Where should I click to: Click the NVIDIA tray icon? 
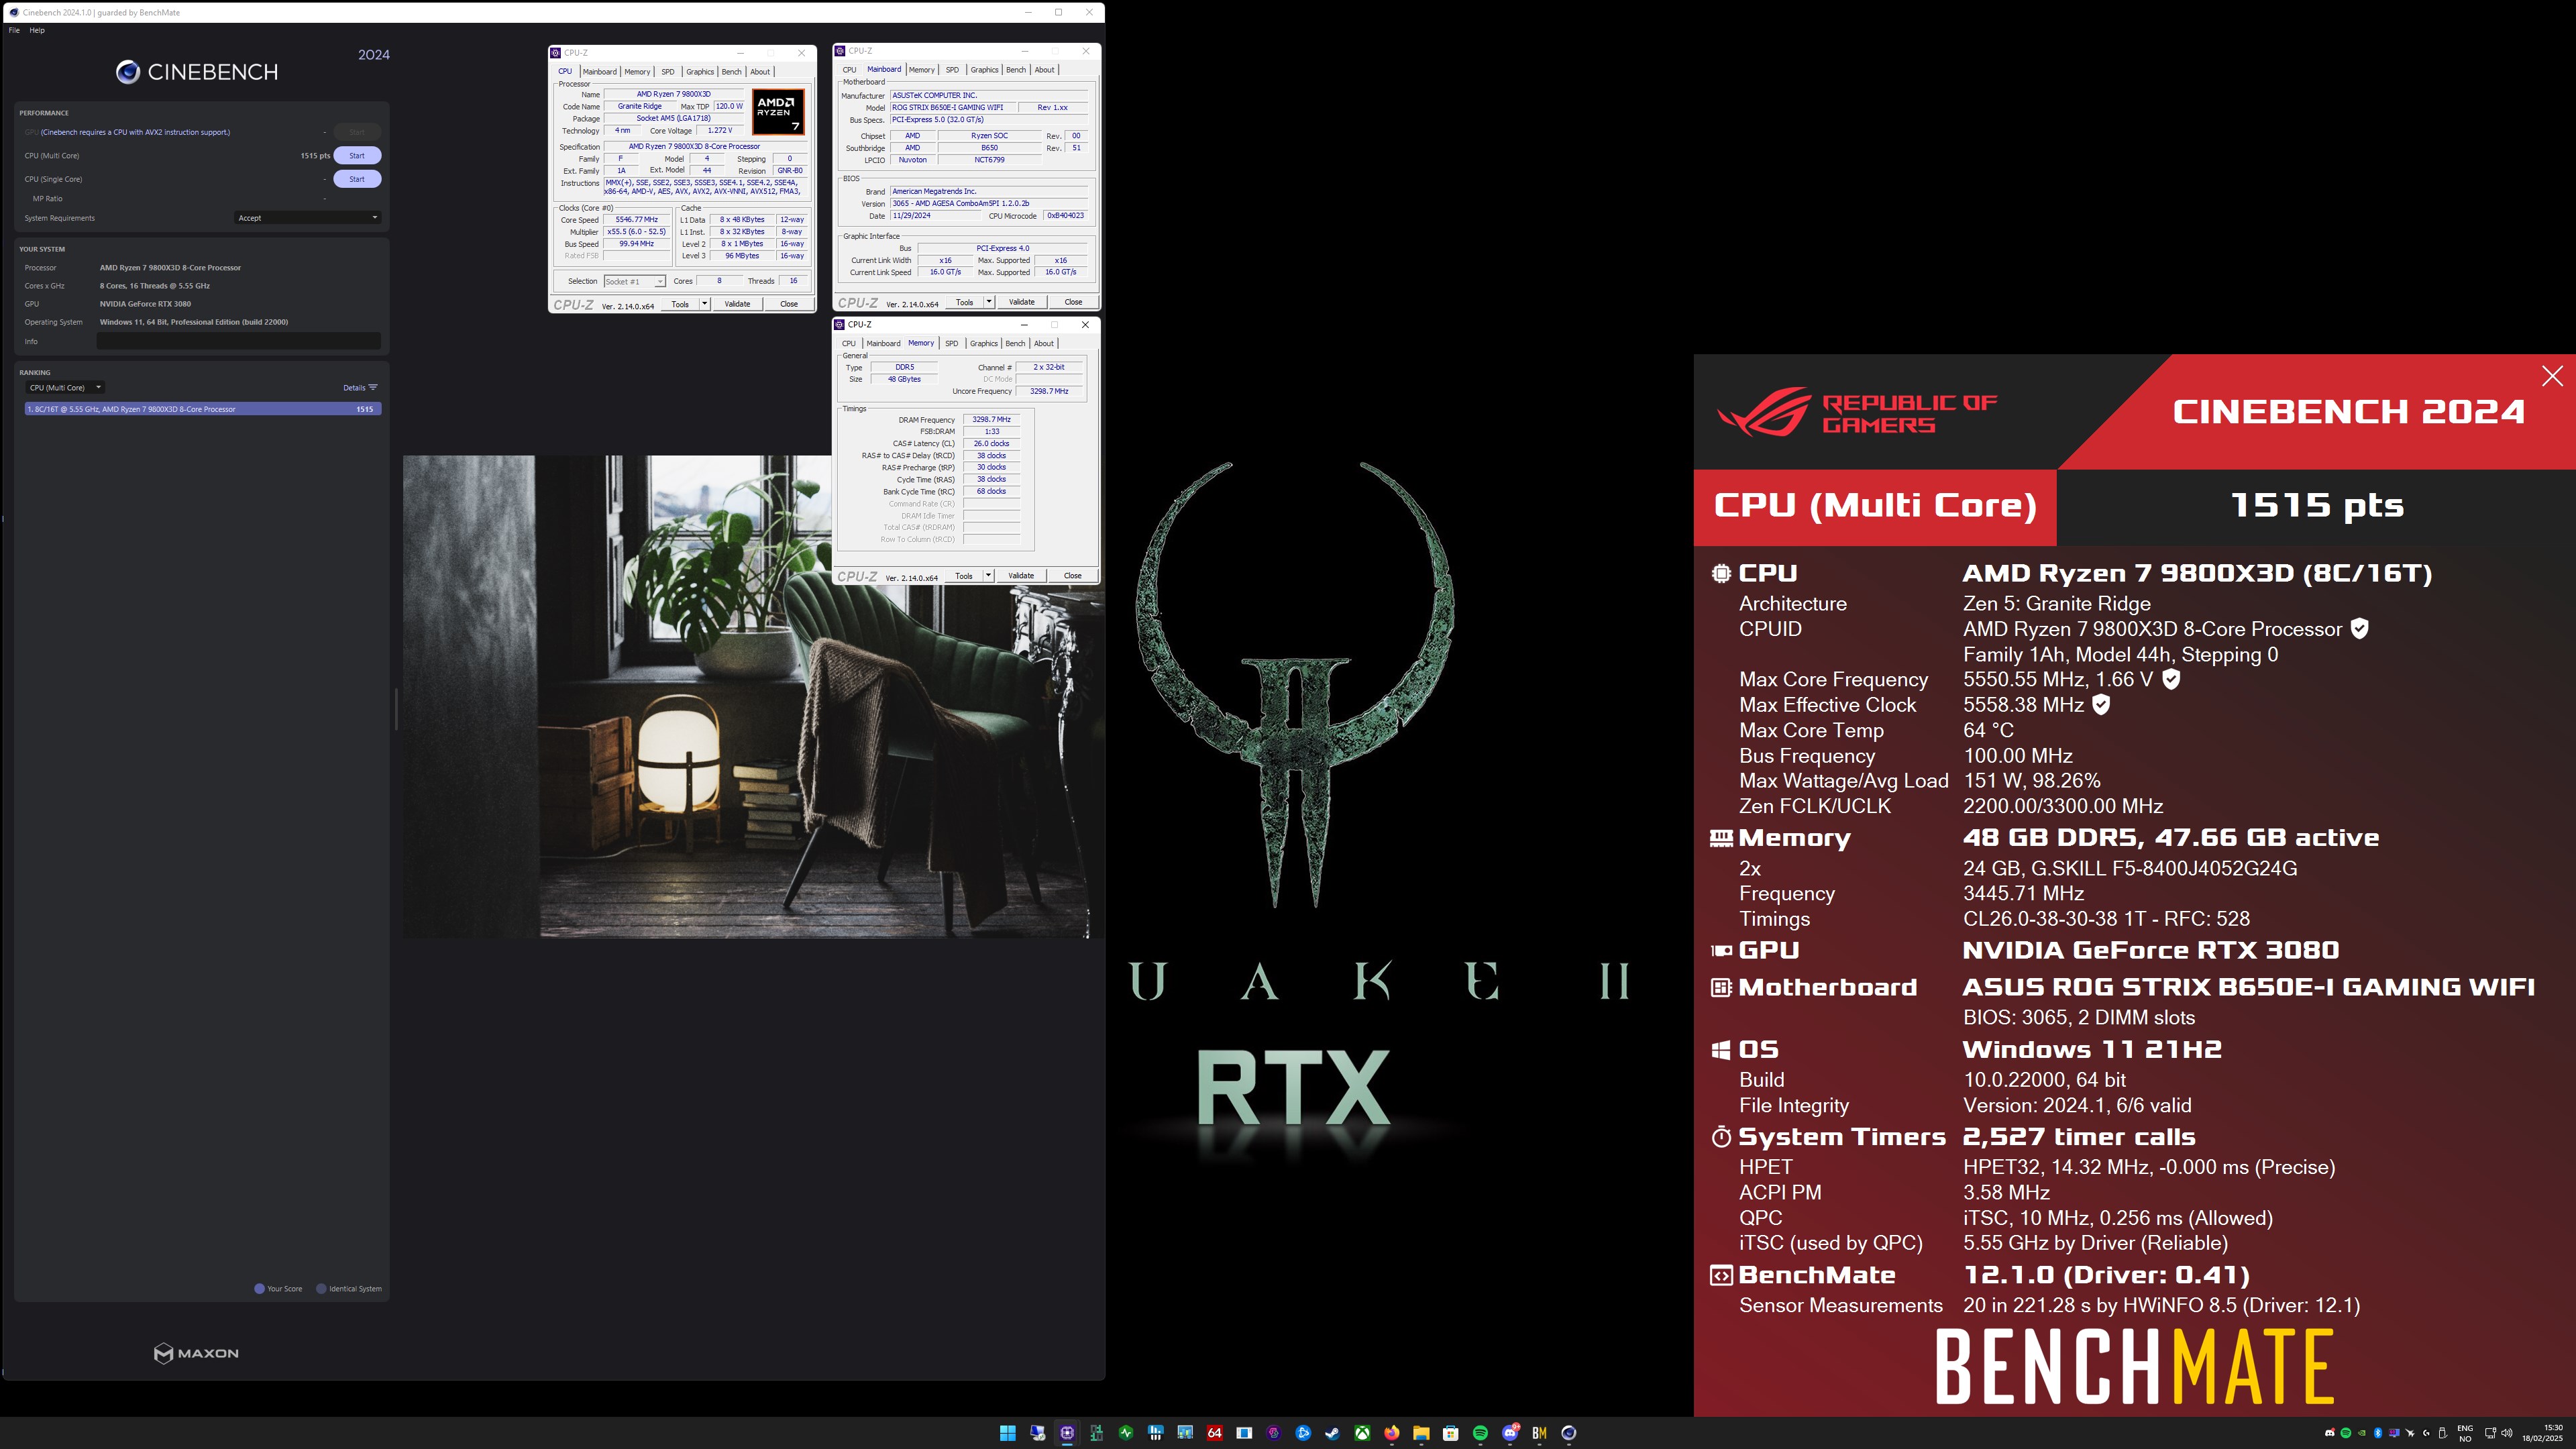(2362, 1433)
